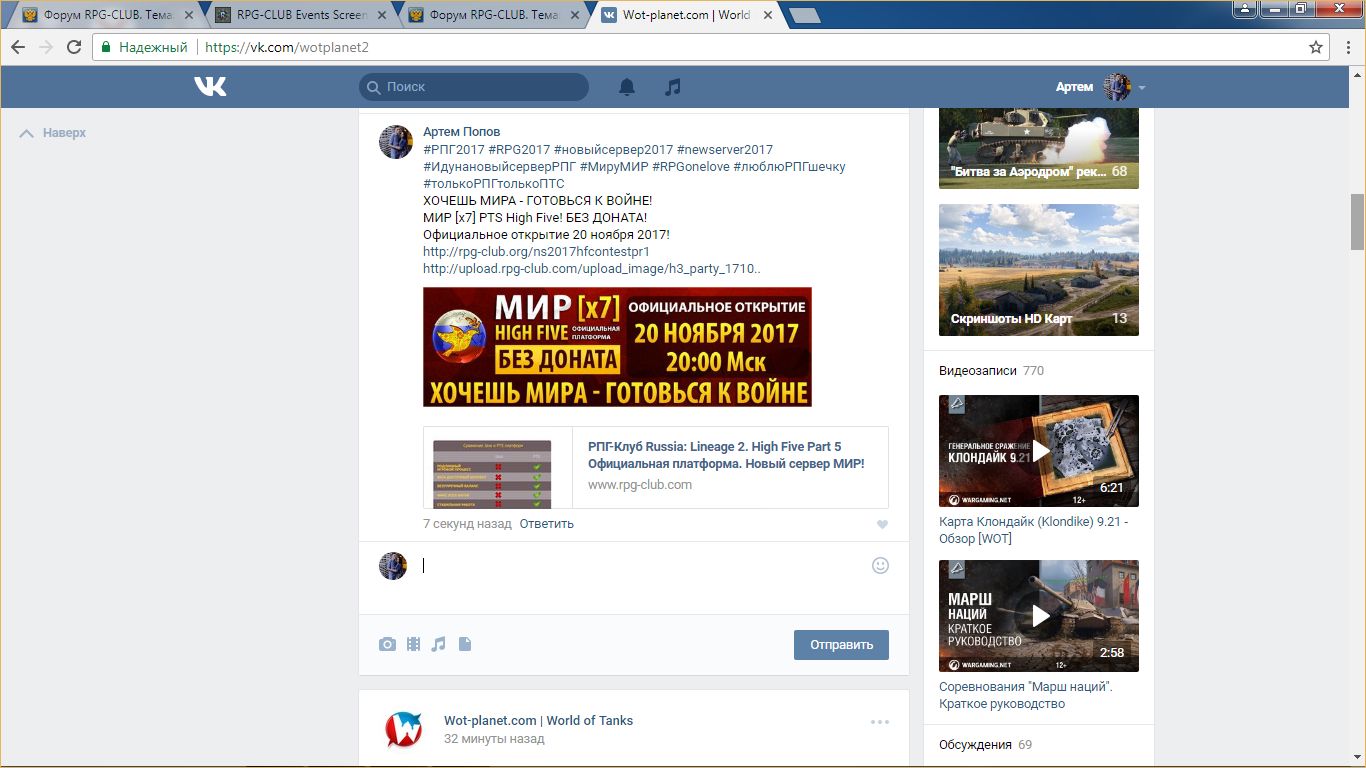Image resolution: width=1366 pixels, height=768 pixels.
Task: Open the Обсуждения 69 section
Action: [x=985, y=745]
